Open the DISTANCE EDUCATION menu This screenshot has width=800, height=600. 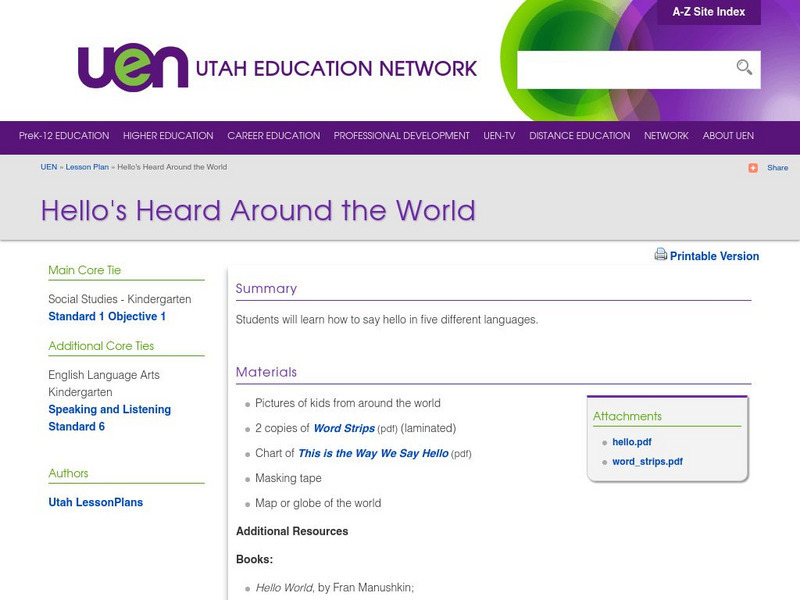click(580, 135)
